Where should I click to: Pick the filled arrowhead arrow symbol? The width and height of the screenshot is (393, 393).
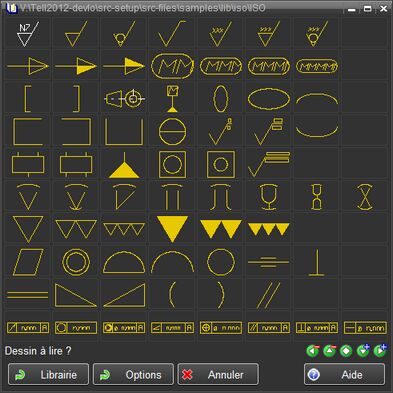tap(124, 66)
